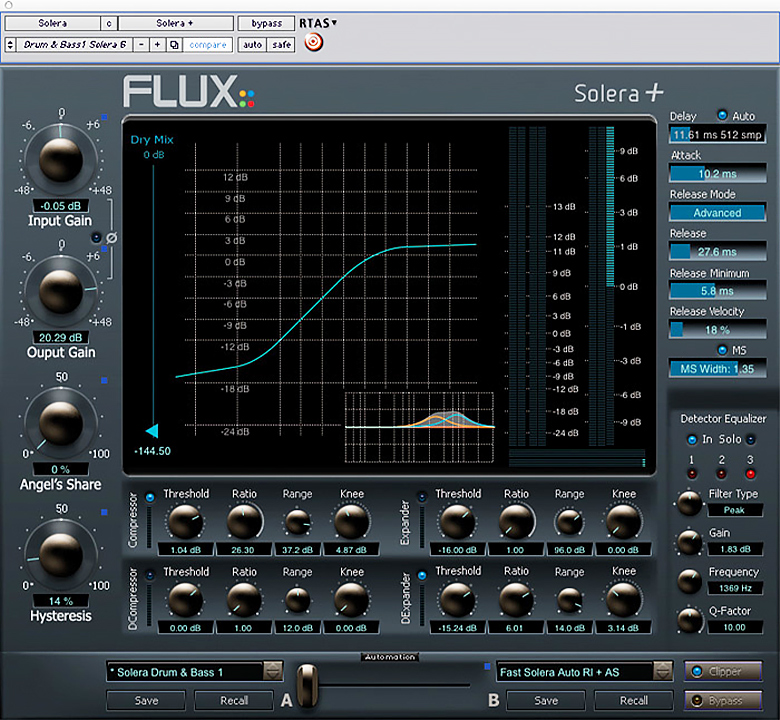Screen dimensions: 780x720
Task: Click the bypass button in top bar
Action: (x=265, y=23)
